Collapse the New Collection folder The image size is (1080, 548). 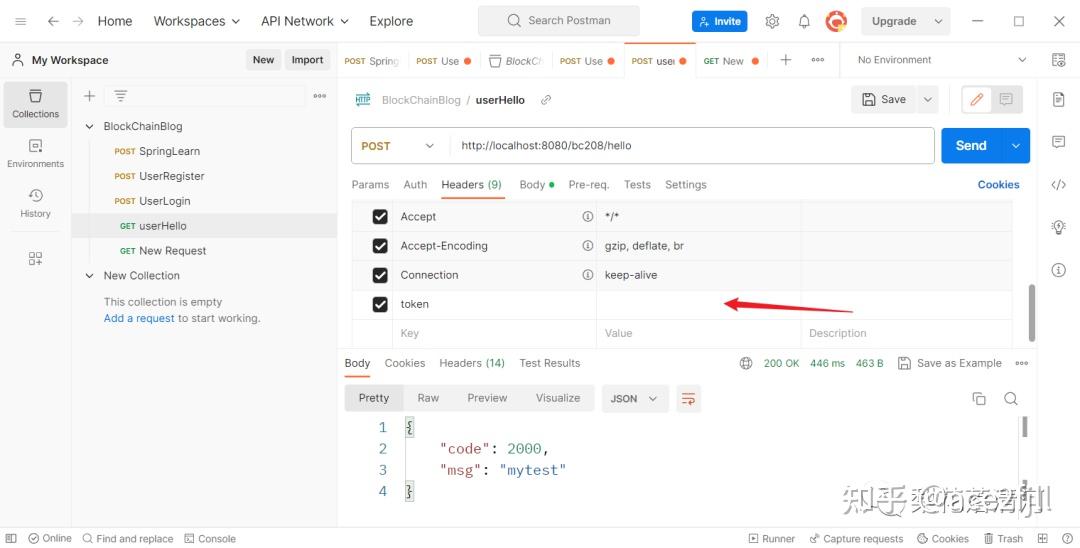[x=89, y=275]
